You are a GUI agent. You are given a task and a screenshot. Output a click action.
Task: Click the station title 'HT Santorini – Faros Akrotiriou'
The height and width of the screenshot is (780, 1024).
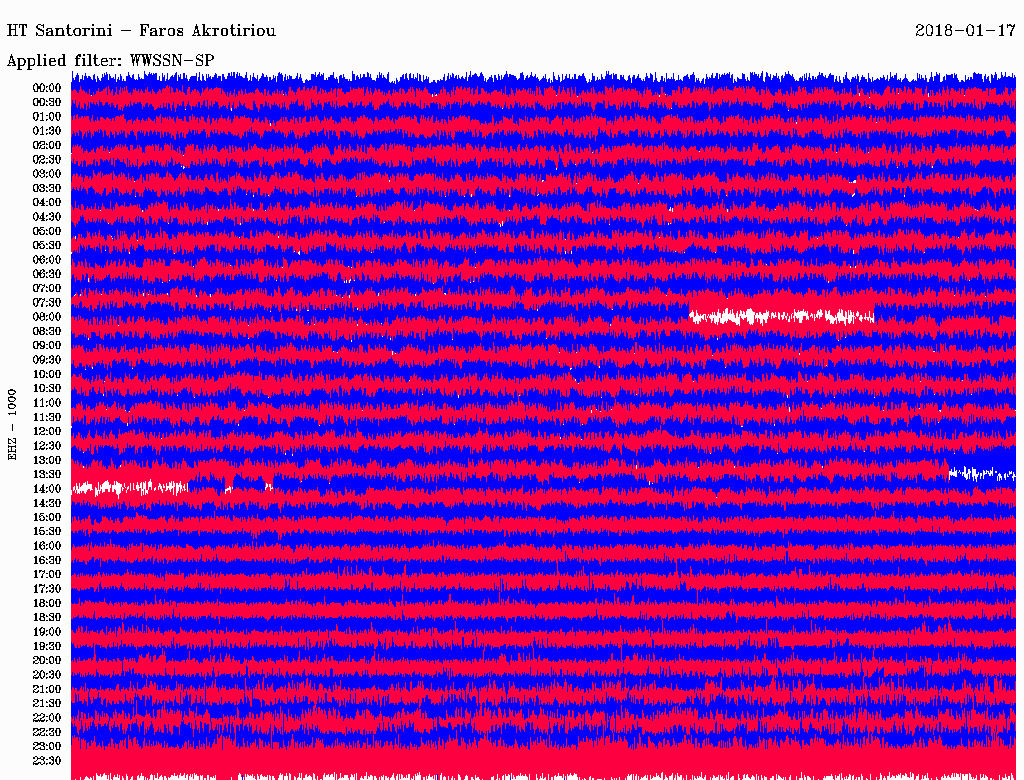[x=141, y=31]
